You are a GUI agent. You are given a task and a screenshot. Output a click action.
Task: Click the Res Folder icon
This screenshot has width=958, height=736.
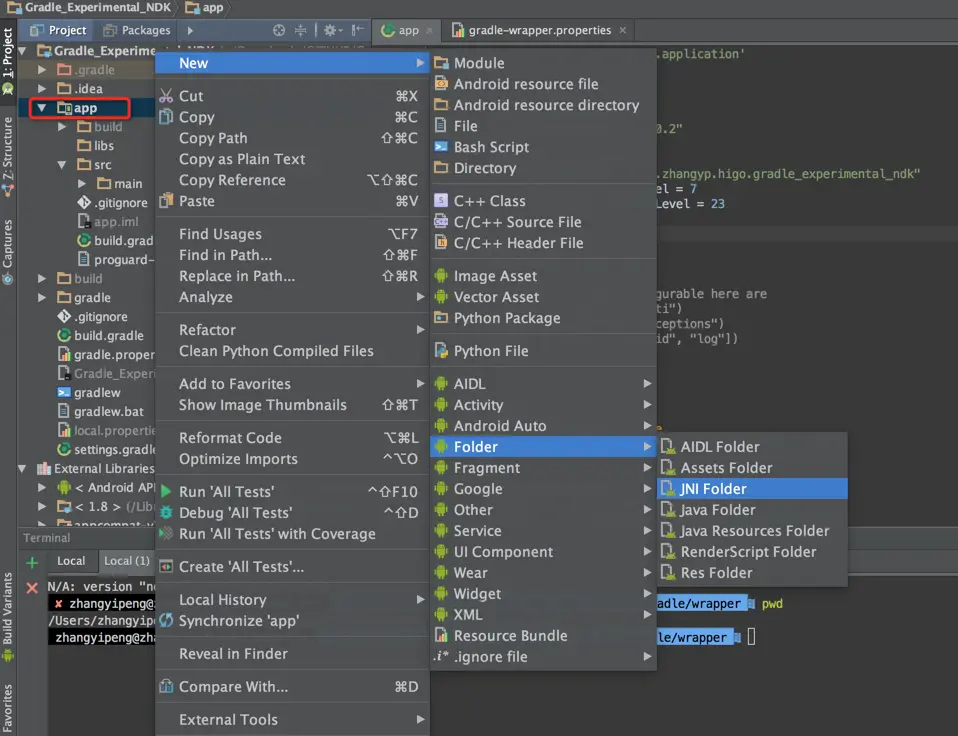coord(668,572)
